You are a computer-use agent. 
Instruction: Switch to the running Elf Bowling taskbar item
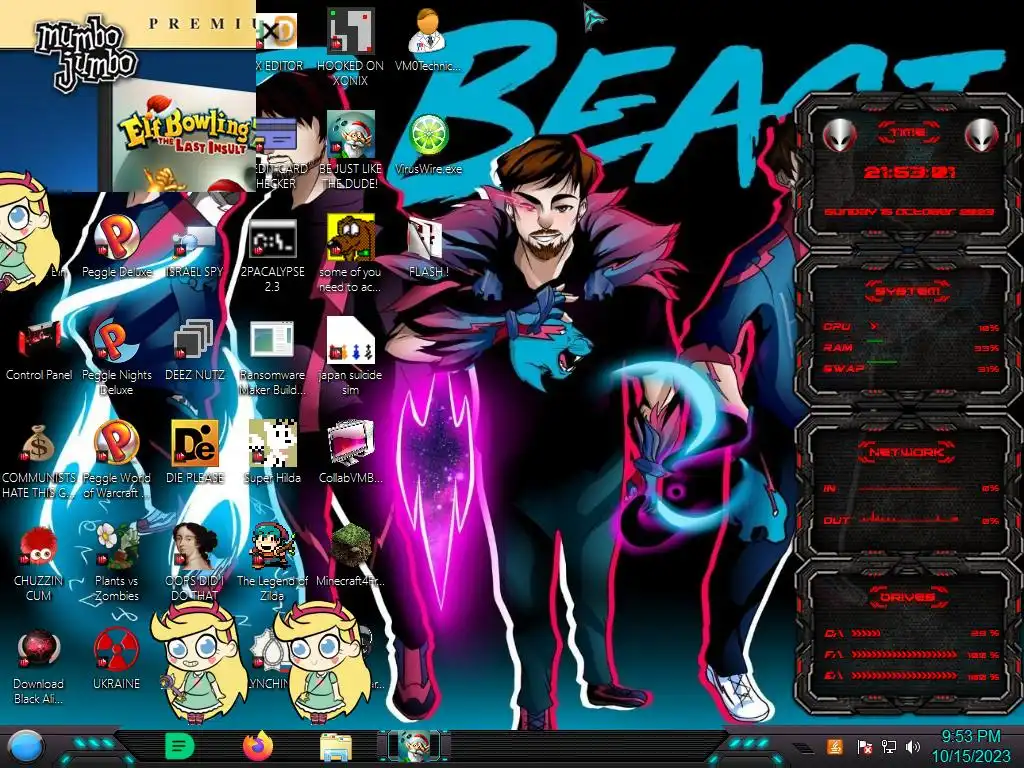point(414,746)
